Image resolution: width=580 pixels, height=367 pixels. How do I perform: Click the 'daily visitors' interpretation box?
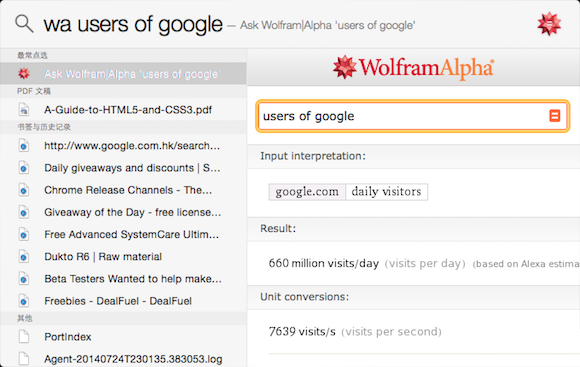point(387,192)
